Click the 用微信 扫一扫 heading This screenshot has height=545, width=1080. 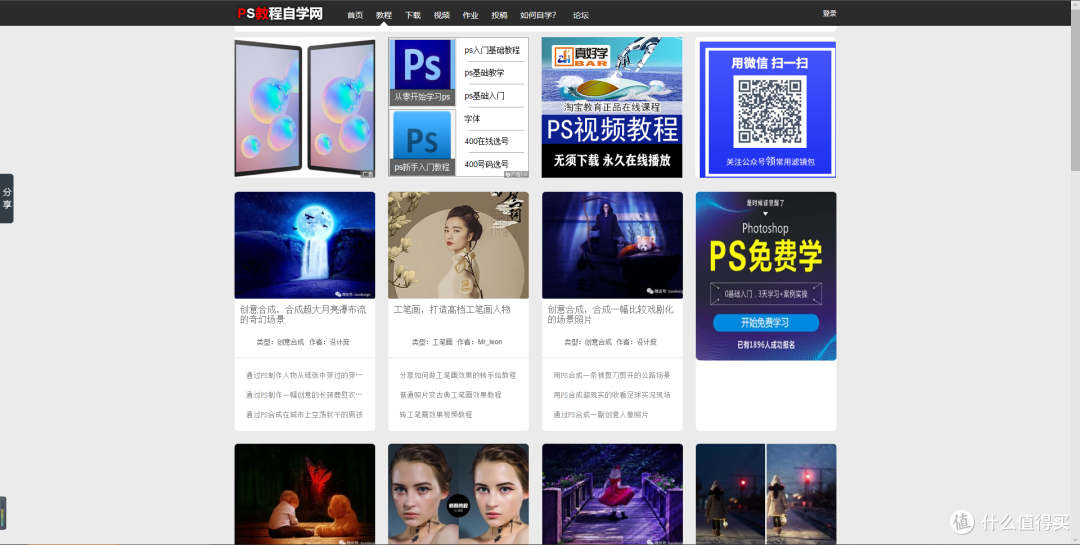[769, 63]
